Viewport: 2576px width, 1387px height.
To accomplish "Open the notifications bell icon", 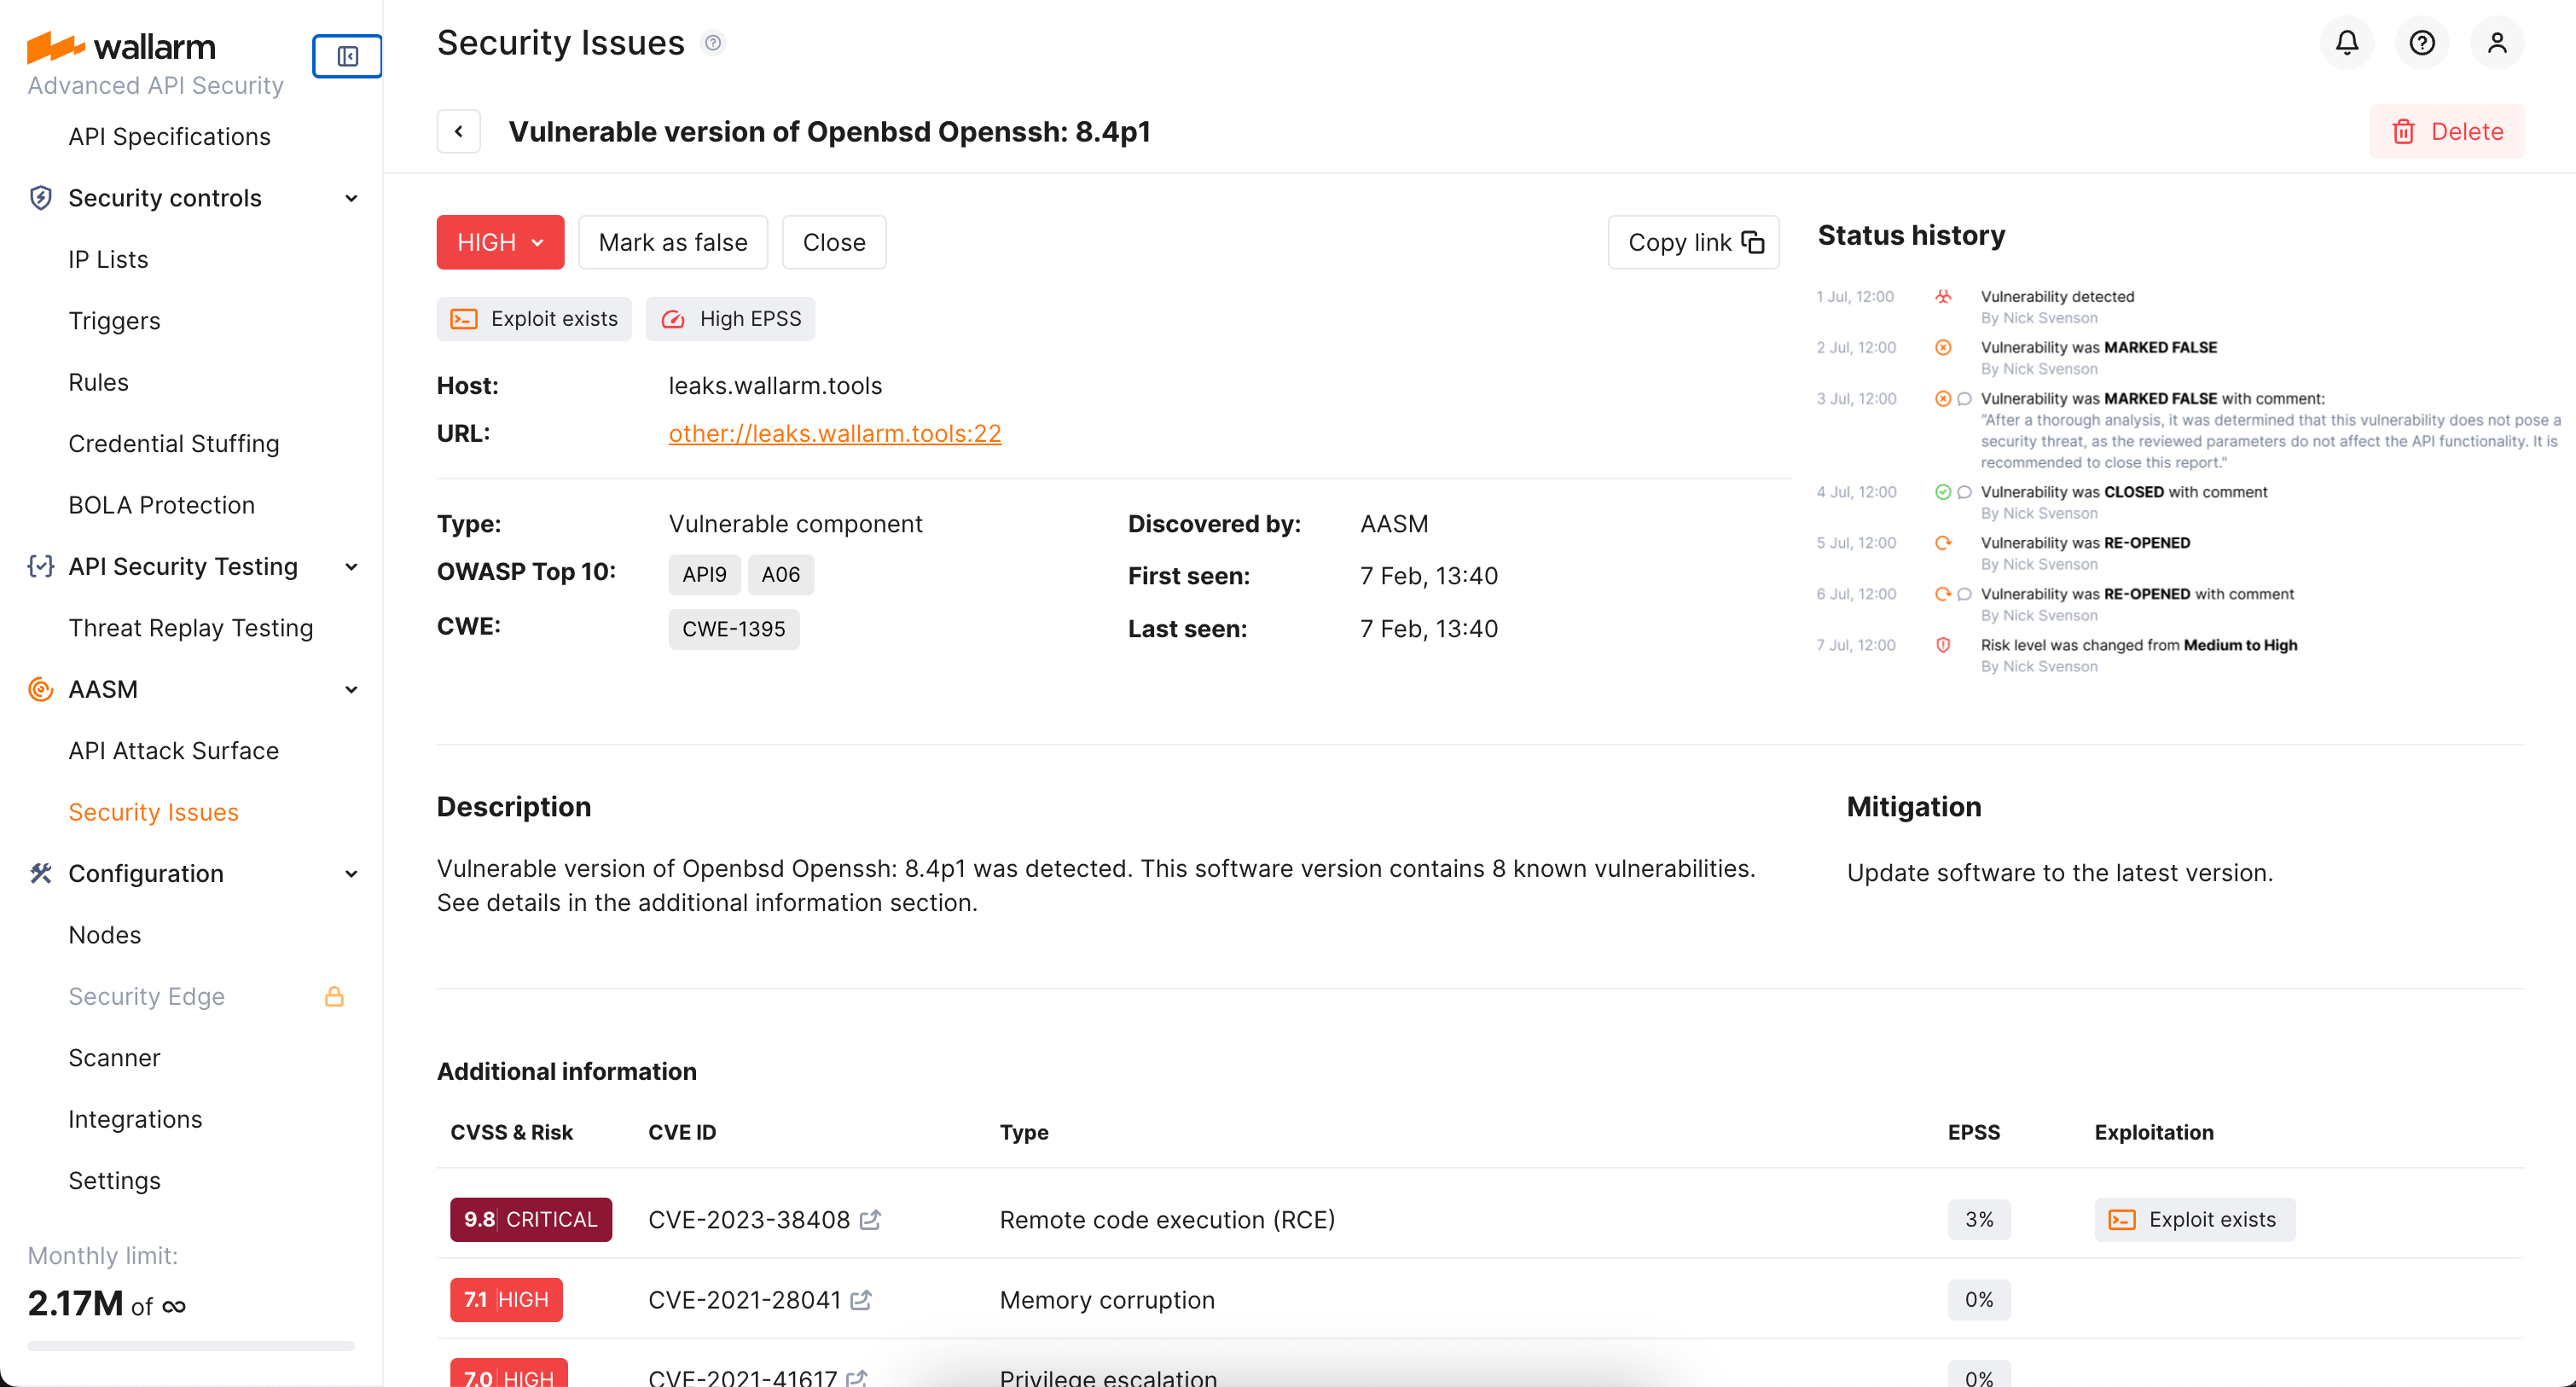I will [2346, 42].
